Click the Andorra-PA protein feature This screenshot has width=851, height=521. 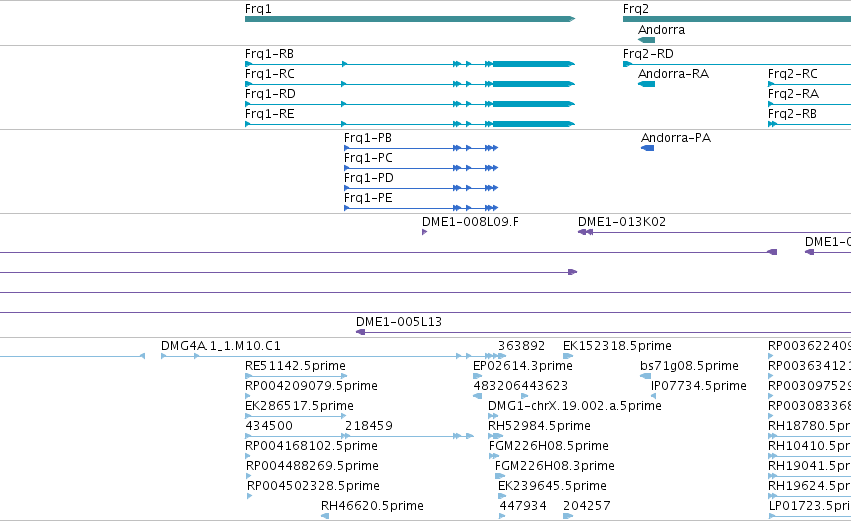[x=647, y=148]
